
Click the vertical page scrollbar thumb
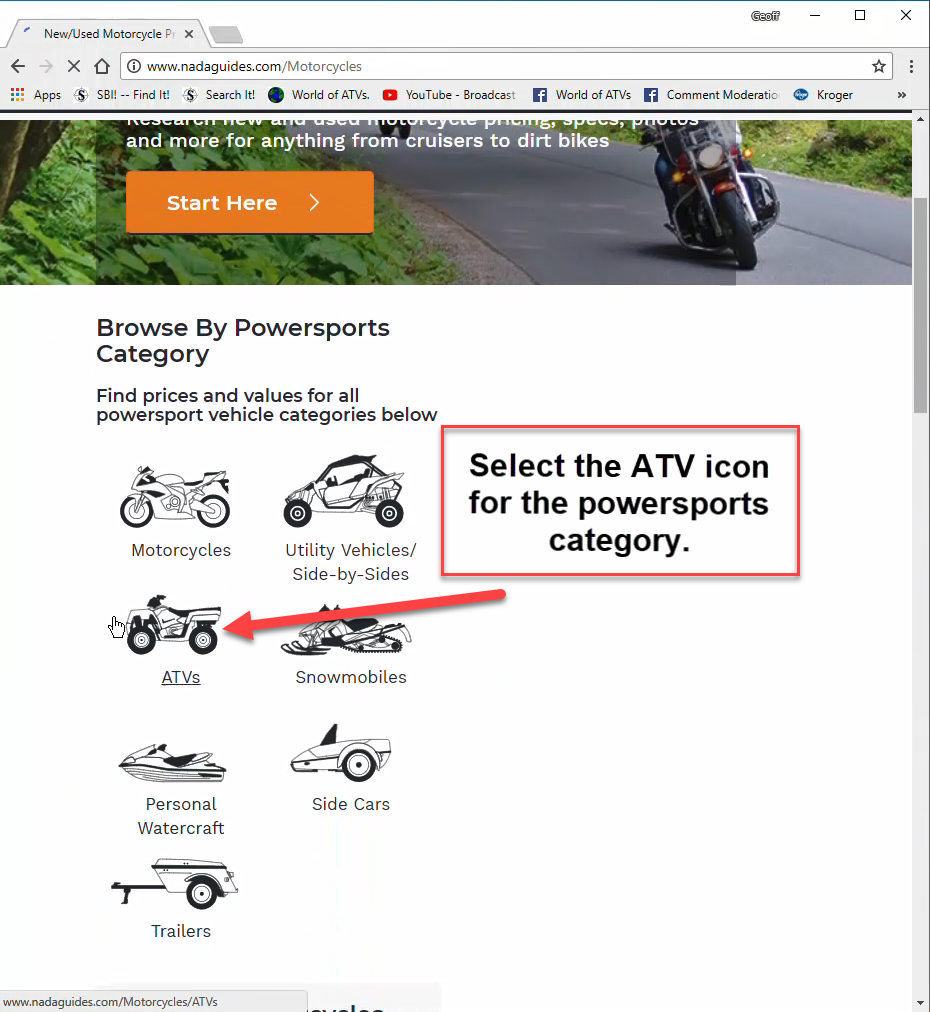(920, 305)
